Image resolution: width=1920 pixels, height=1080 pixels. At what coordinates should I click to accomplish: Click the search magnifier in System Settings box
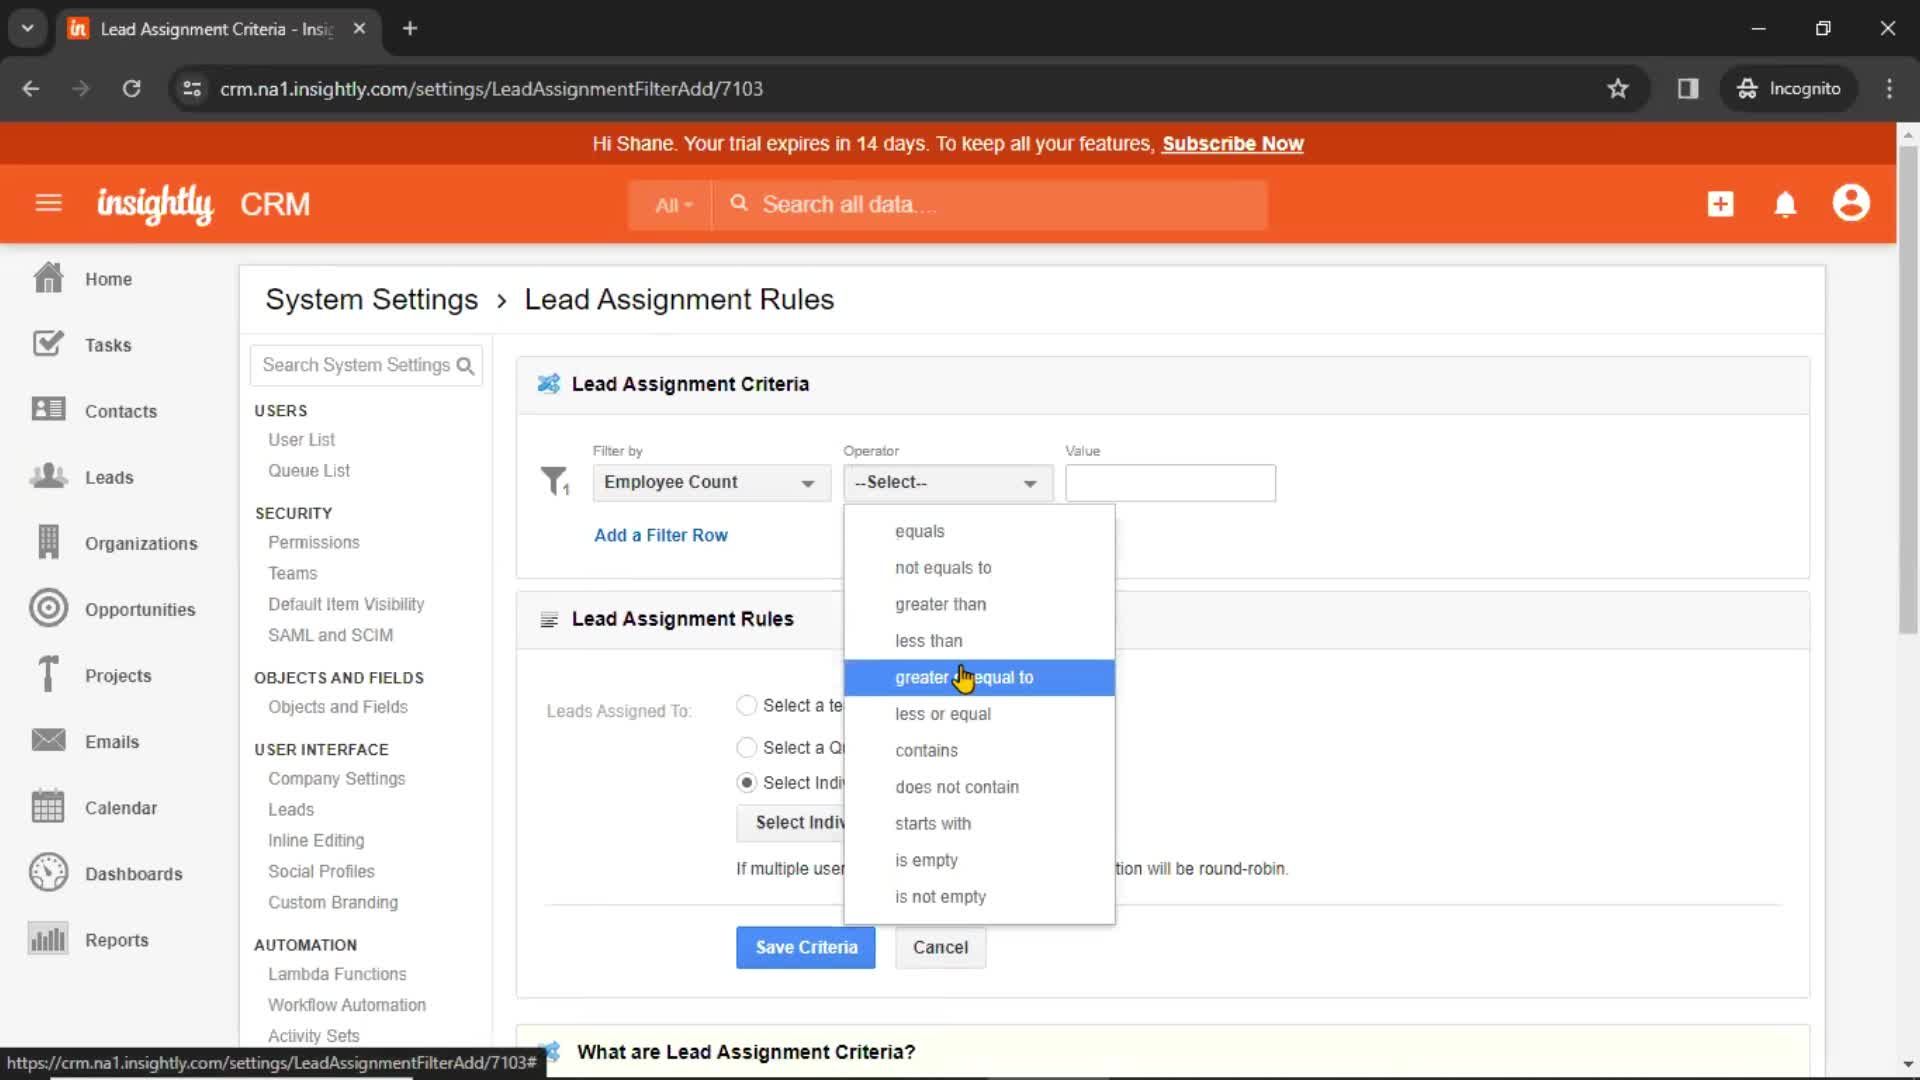465,366
